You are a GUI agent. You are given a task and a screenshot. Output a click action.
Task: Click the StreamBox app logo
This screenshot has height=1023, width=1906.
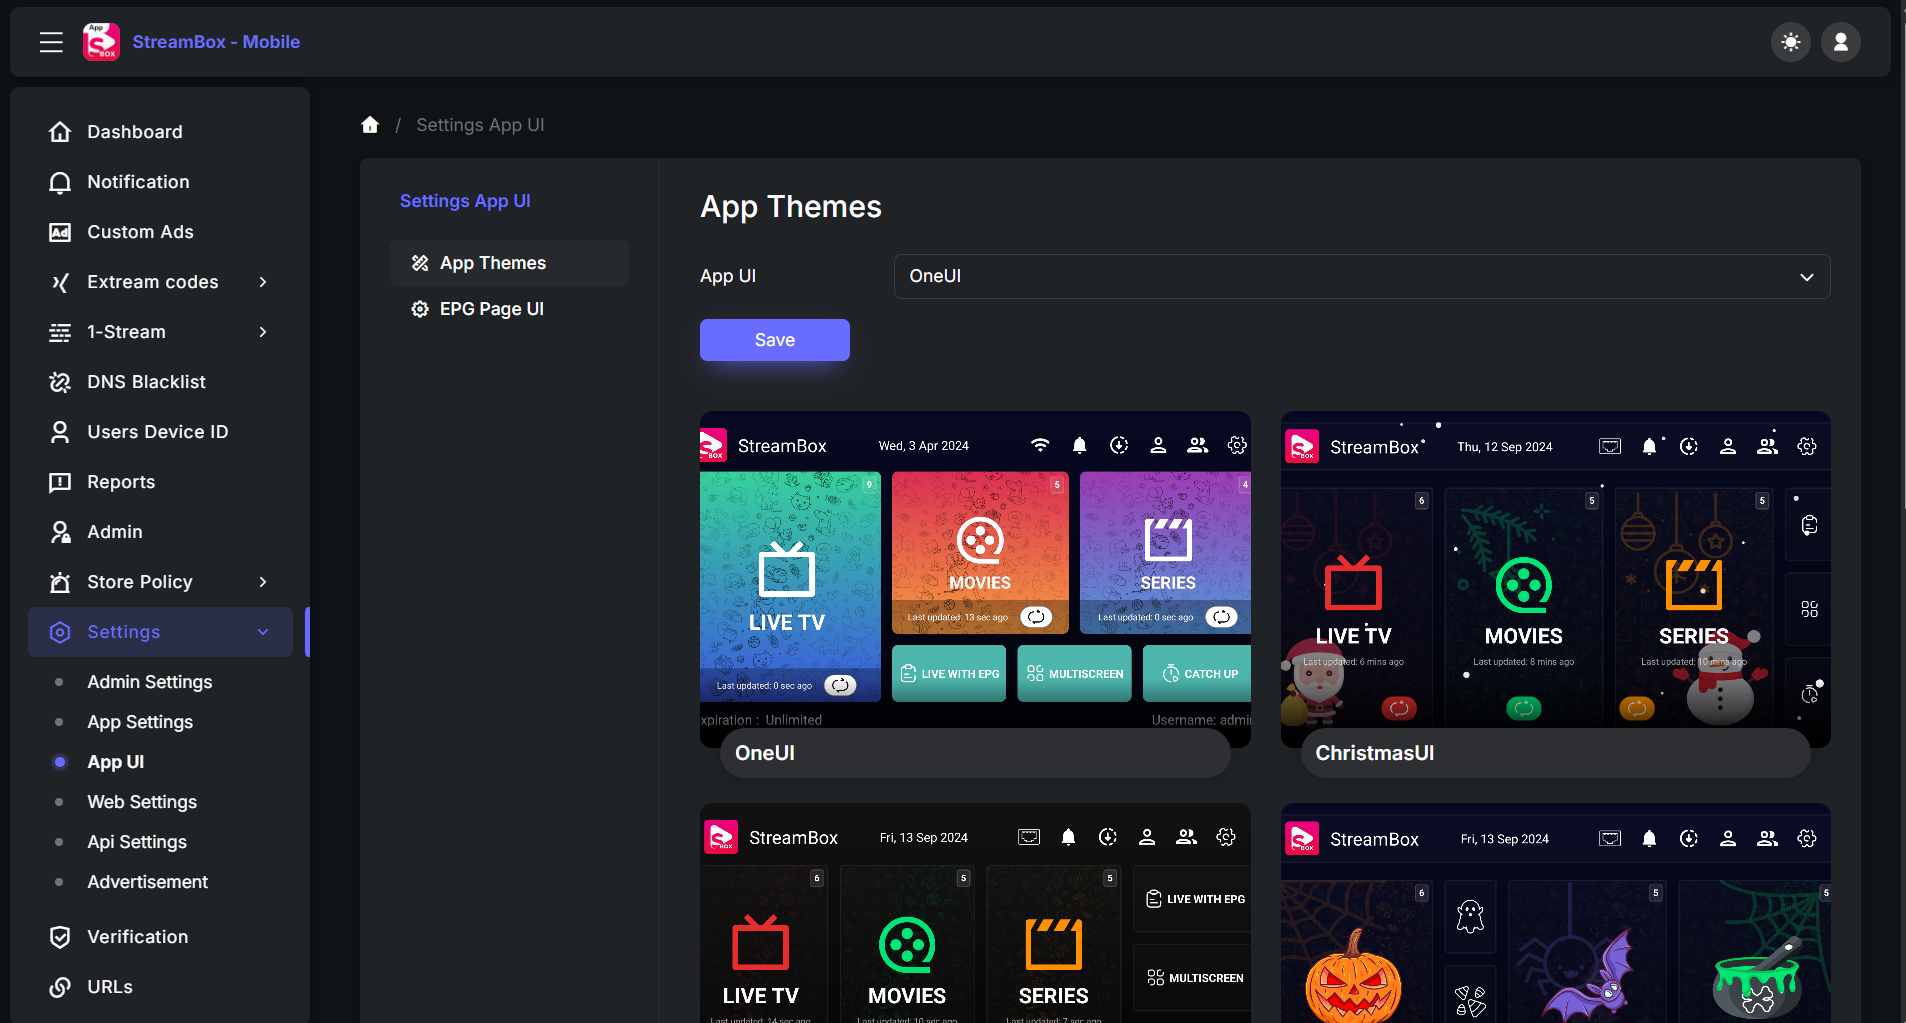coord(101,42)
